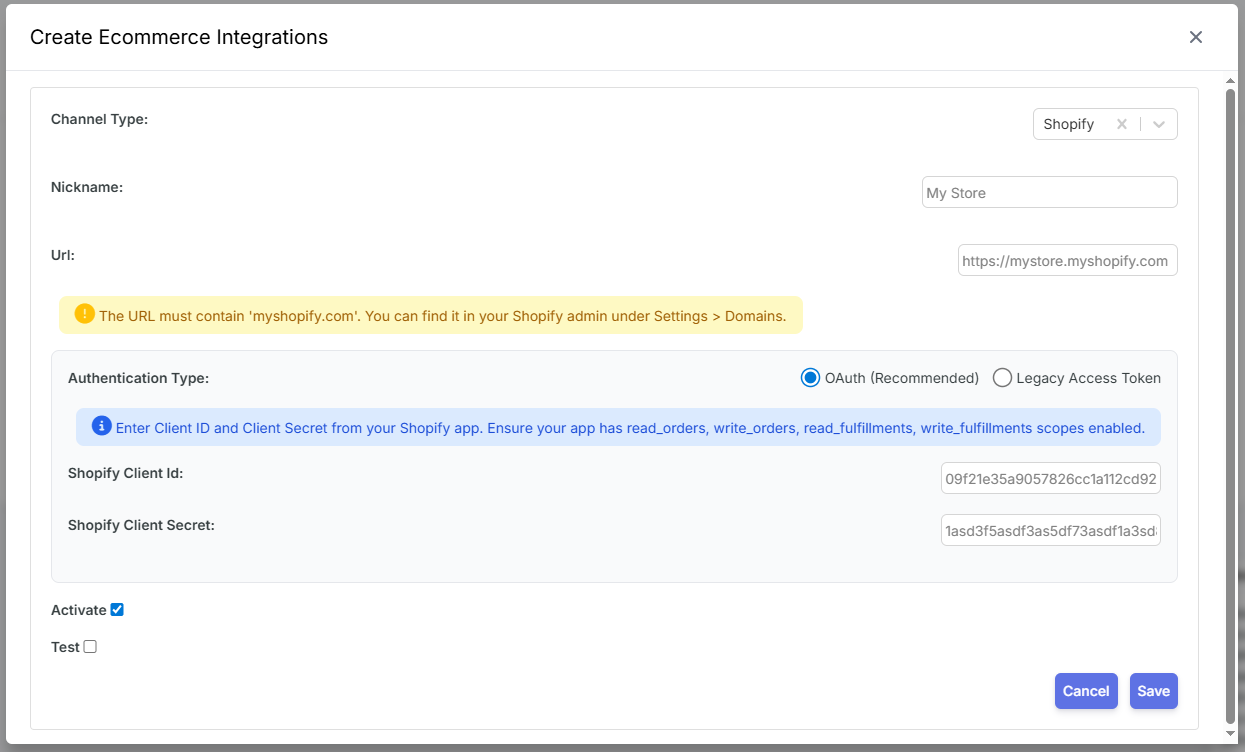The height and width of the screenshot is (752, 1245).
Task: Save the new ecommerce integration
Action: coord(1153,690)
